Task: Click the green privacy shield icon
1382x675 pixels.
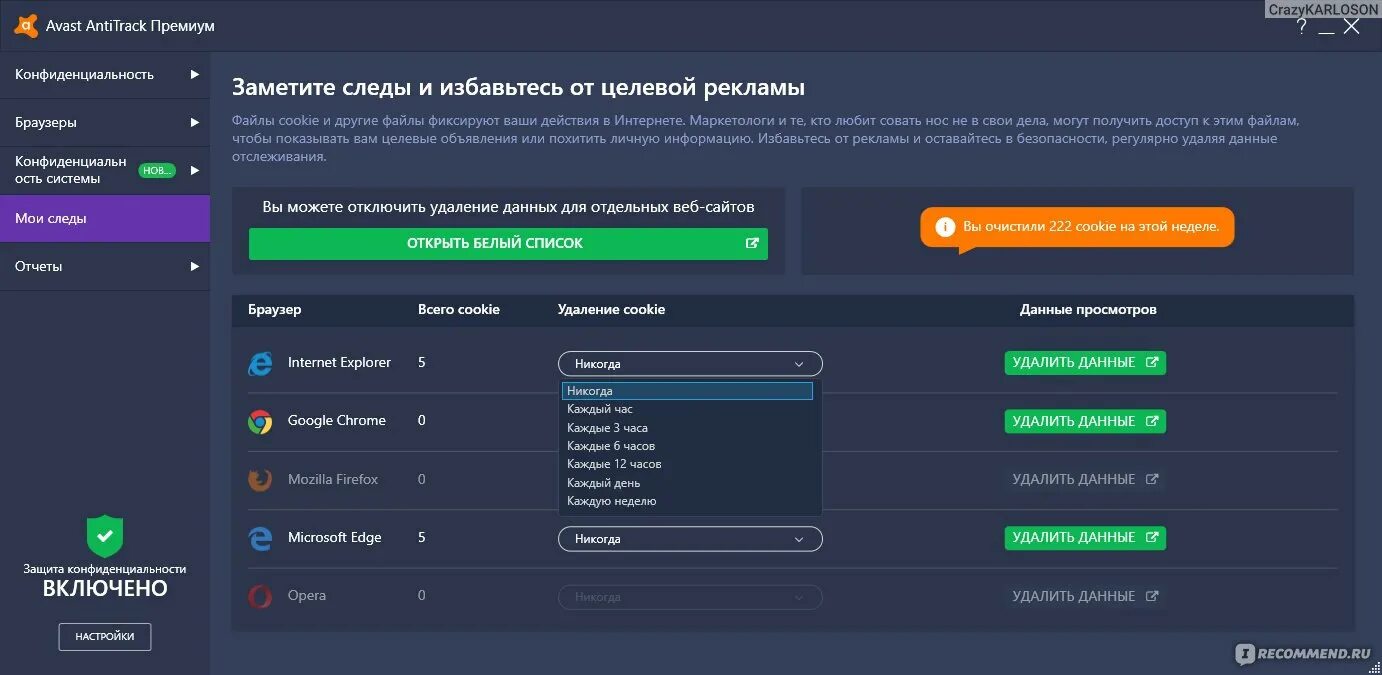Action: point(105,536)
